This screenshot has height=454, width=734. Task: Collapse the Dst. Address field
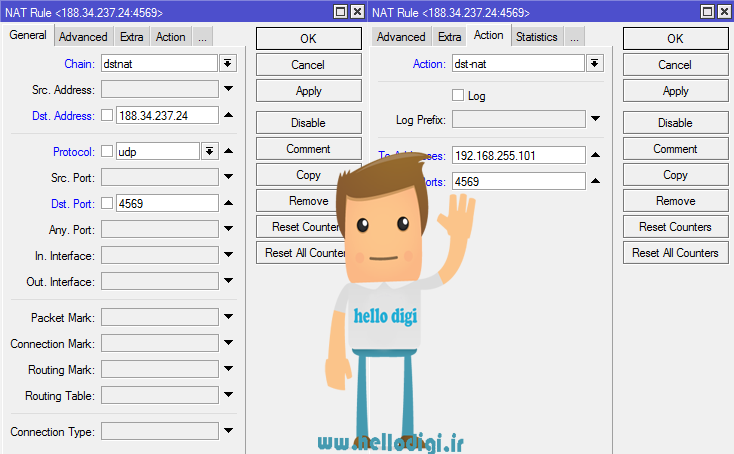(x=228, y=115)
